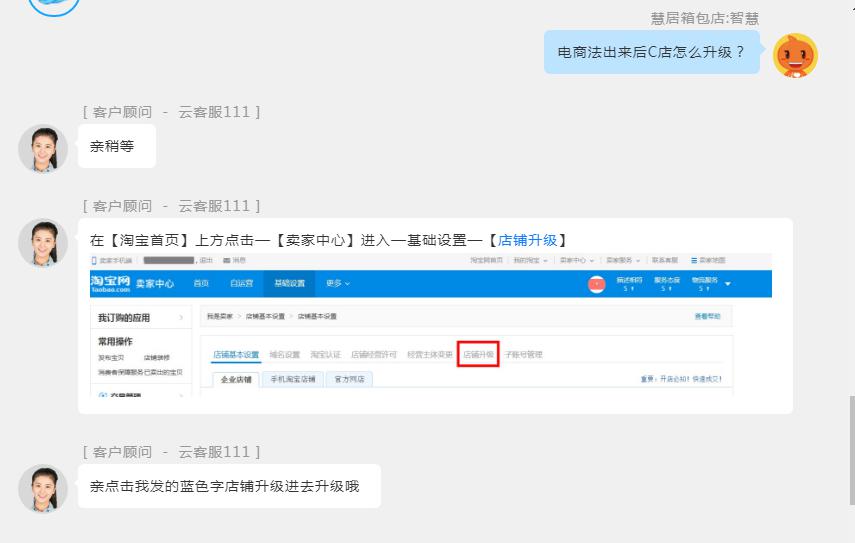Select the red-boxed 店铺升级 tab
The image size is (855, 543).
(x=478, y=354)
